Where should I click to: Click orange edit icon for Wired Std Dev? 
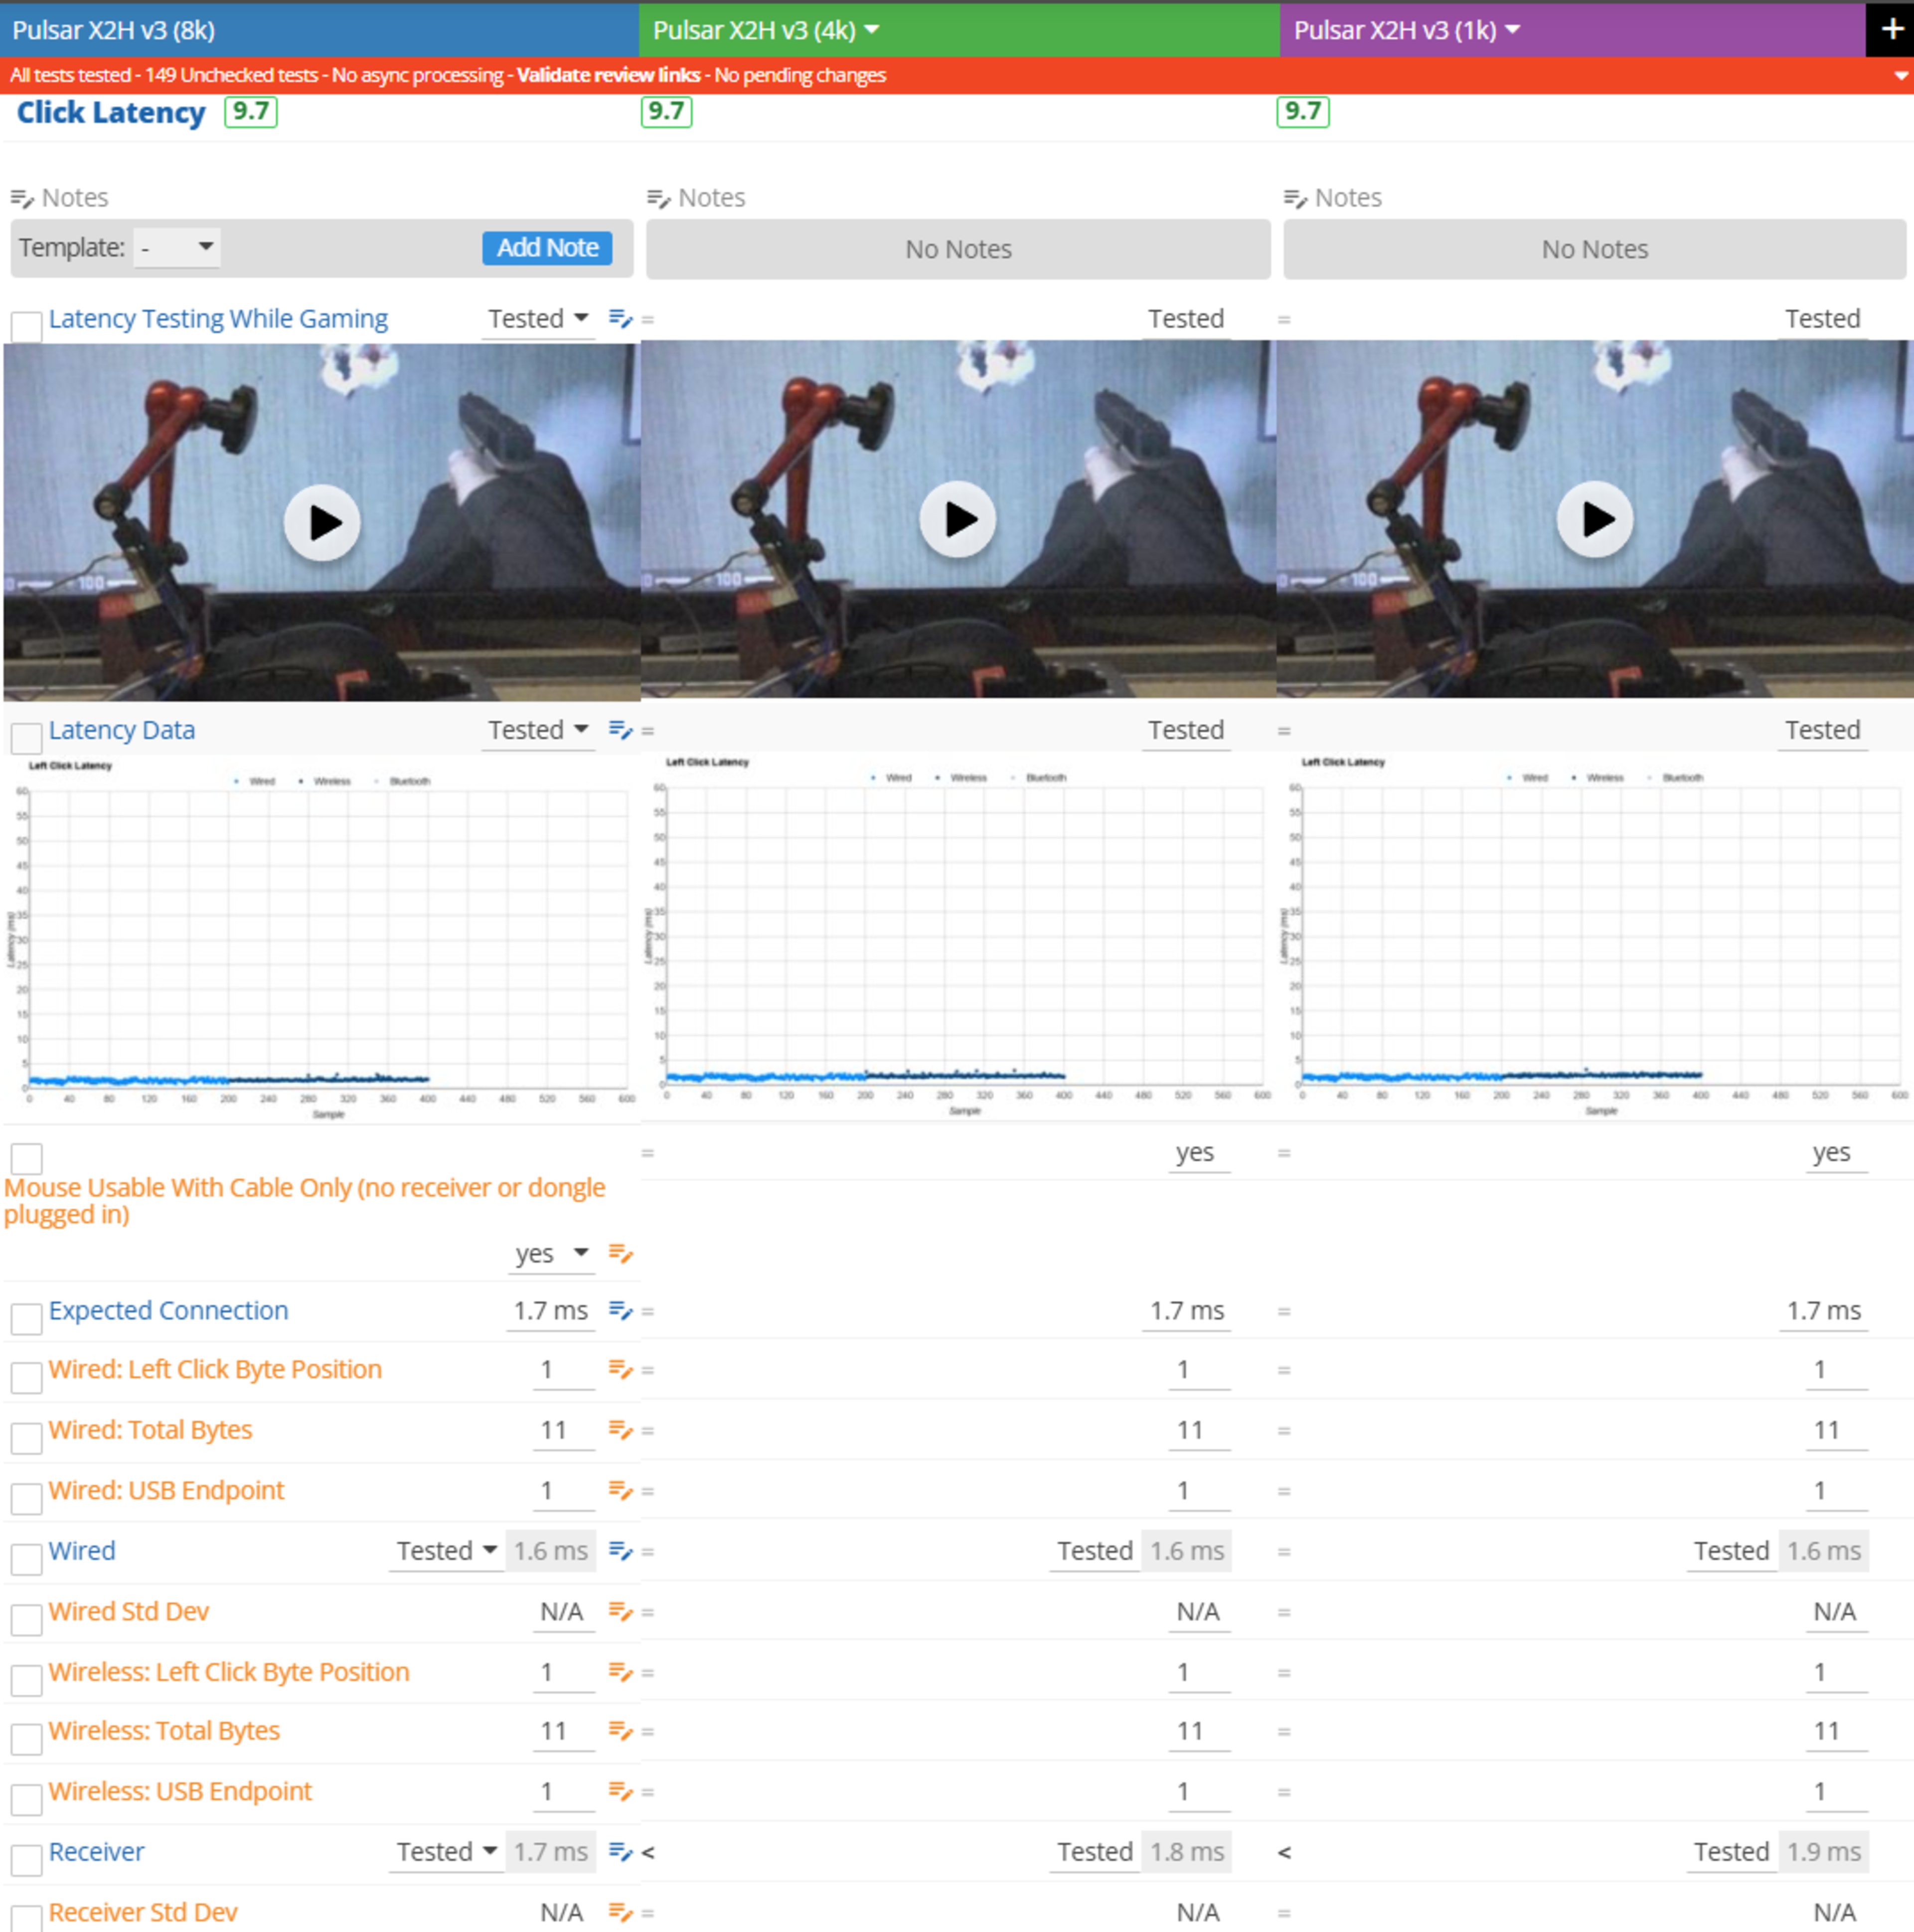pos(620,1611)
